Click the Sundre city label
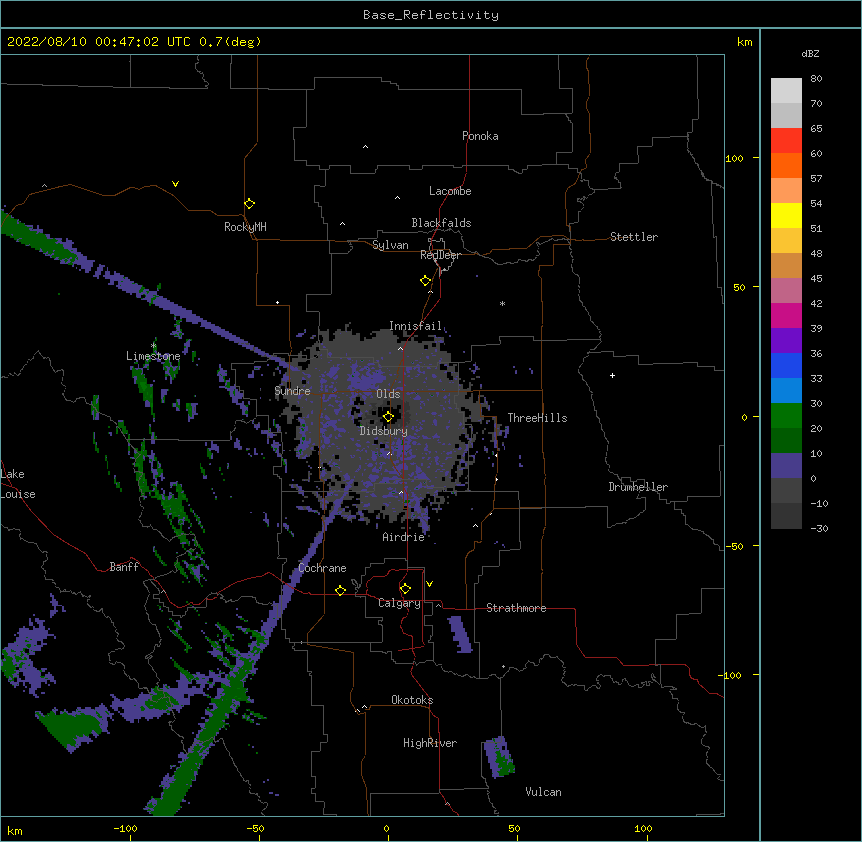The width and height of the screenshot is (862, 842). [292, 391]
